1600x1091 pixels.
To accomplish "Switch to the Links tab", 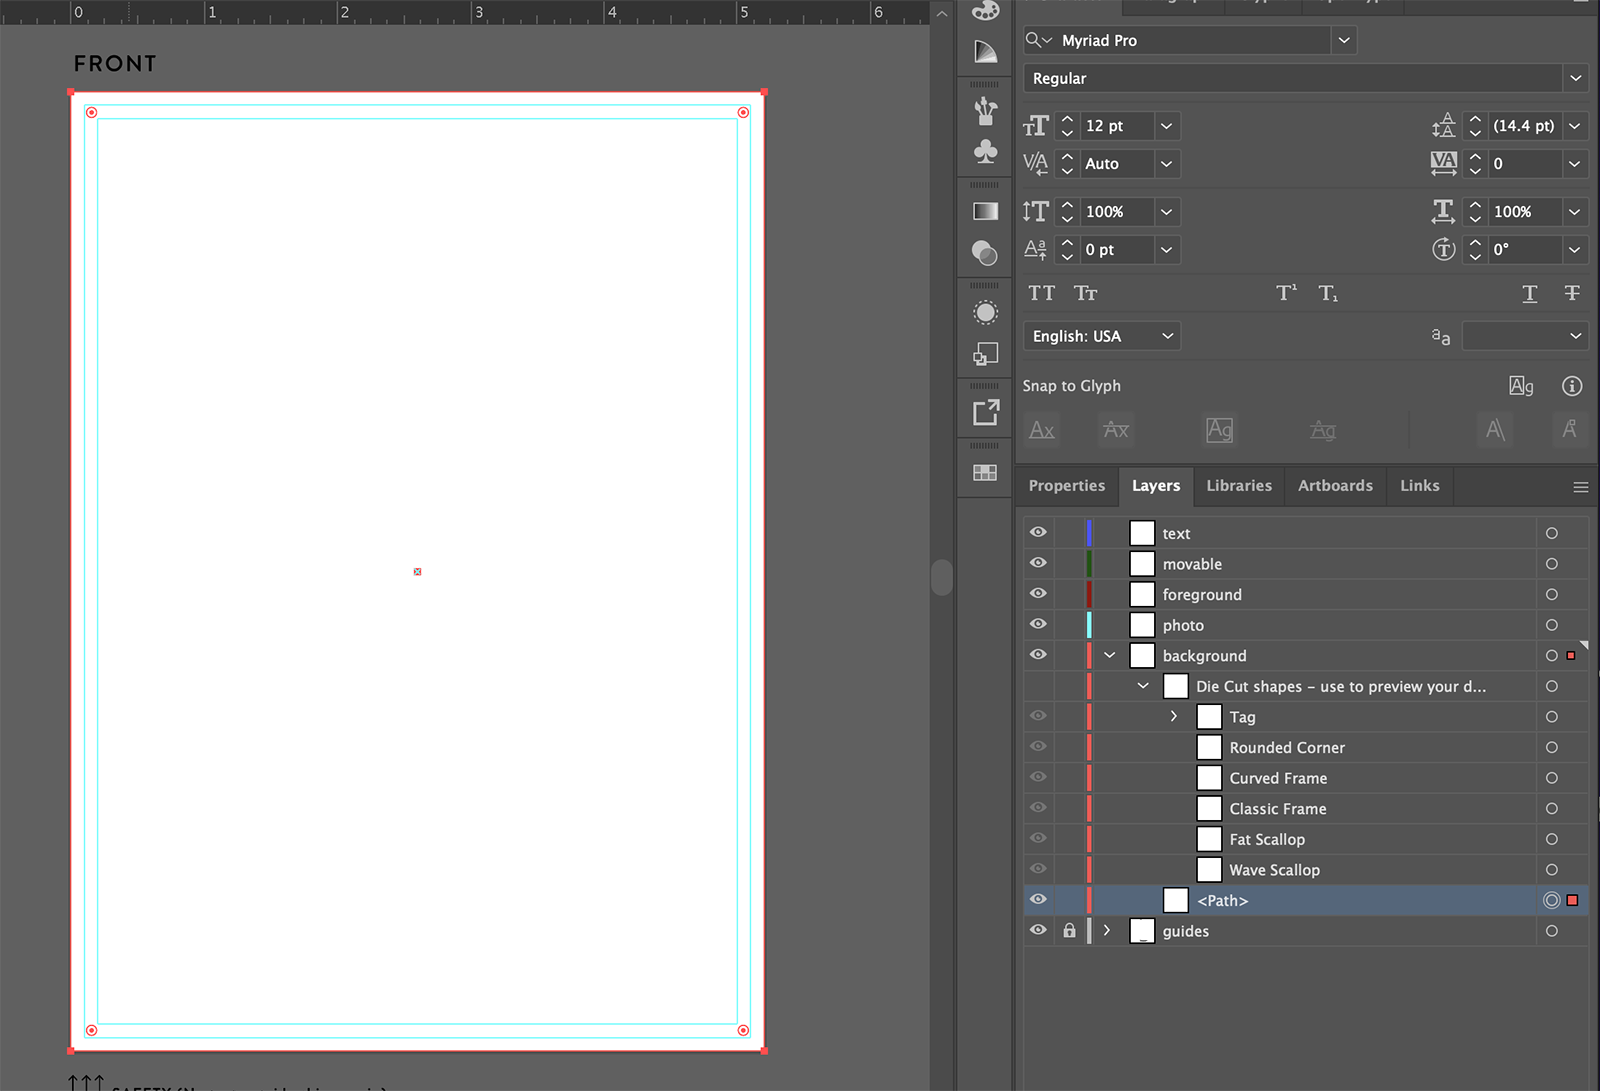I will 1420,486.
